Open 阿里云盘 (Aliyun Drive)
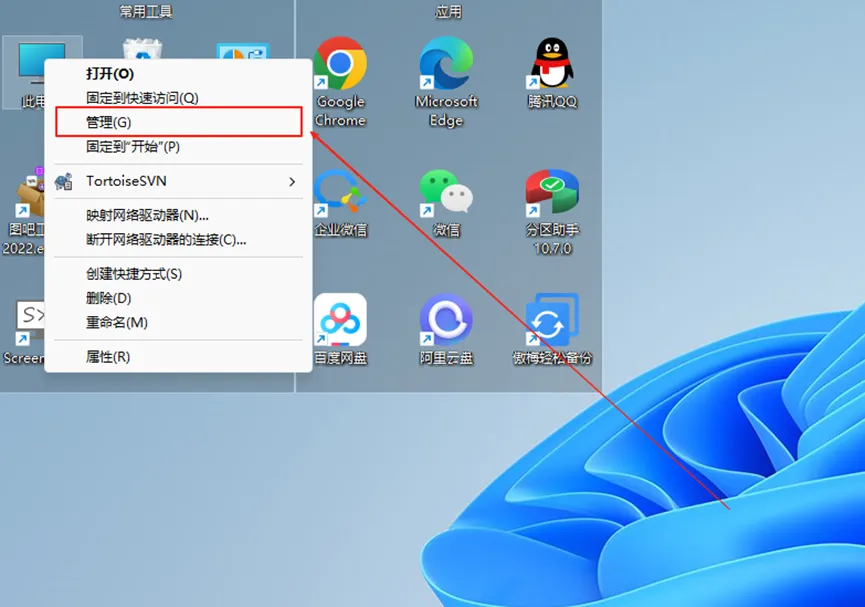The width and height of the screenshot is (865, 607). (446, 320)
